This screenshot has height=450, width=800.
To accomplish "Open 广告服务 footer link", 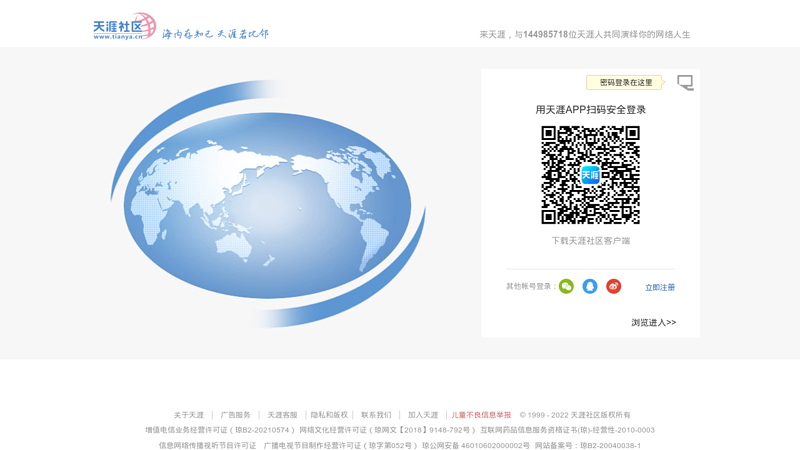I will click(x=235, y=415).
